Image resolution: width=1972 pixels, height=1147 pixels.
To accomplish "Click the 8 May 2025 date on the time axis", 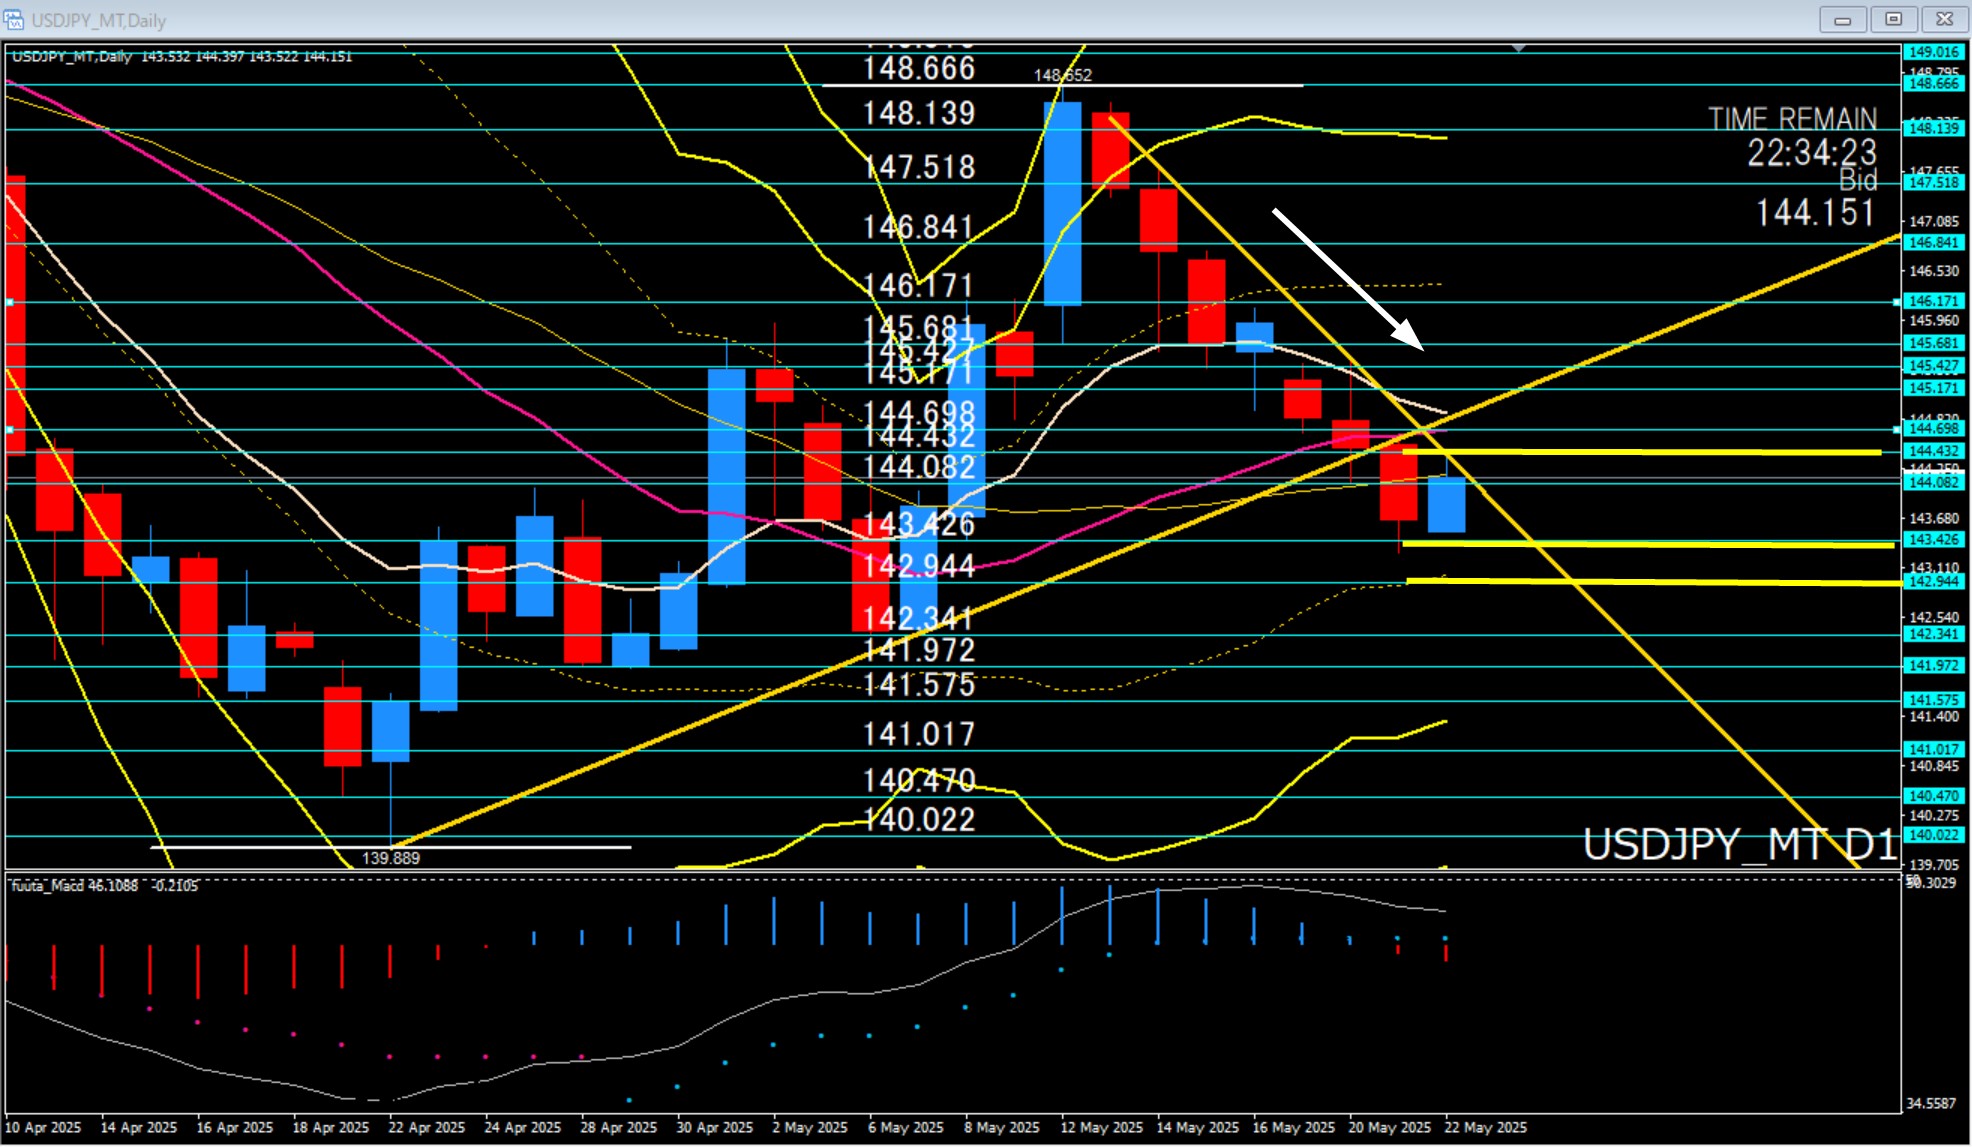I will pyautogui.click(x=1002, y=1127).
